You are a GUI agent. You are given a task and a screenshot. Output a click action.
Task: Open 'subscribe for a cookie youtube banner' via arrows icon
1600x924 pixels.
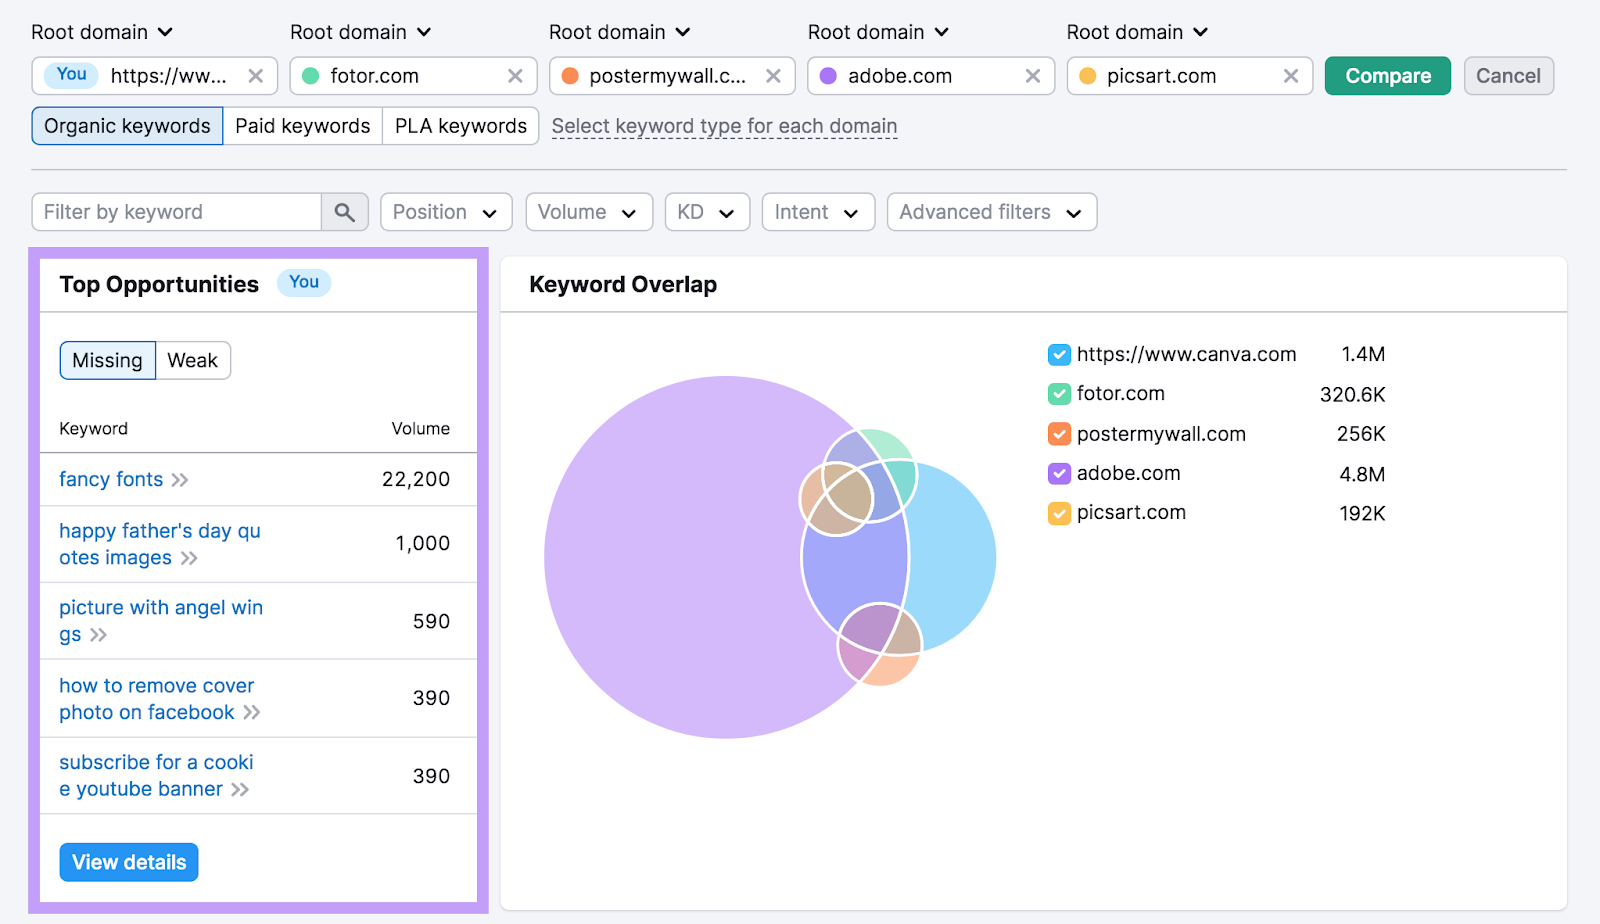pyautogui.click(x=240, y=789)
